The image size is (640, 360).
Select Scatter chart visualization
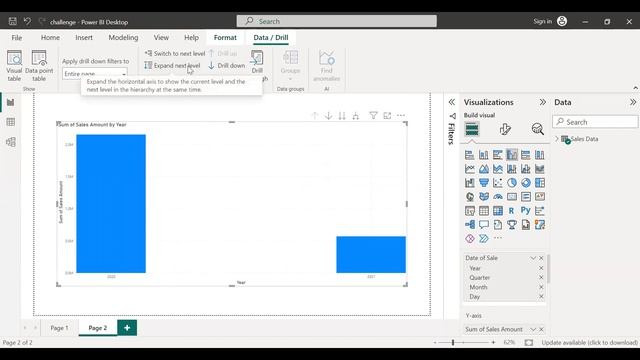point(498,182)
